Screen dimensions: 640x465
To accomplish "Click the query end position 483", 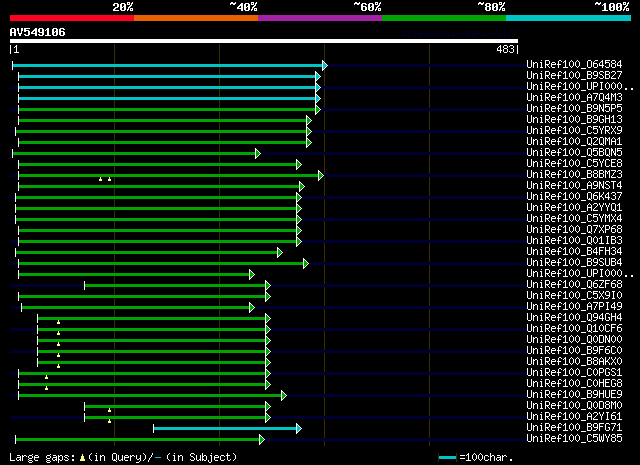I will click(x=505, y=49).
